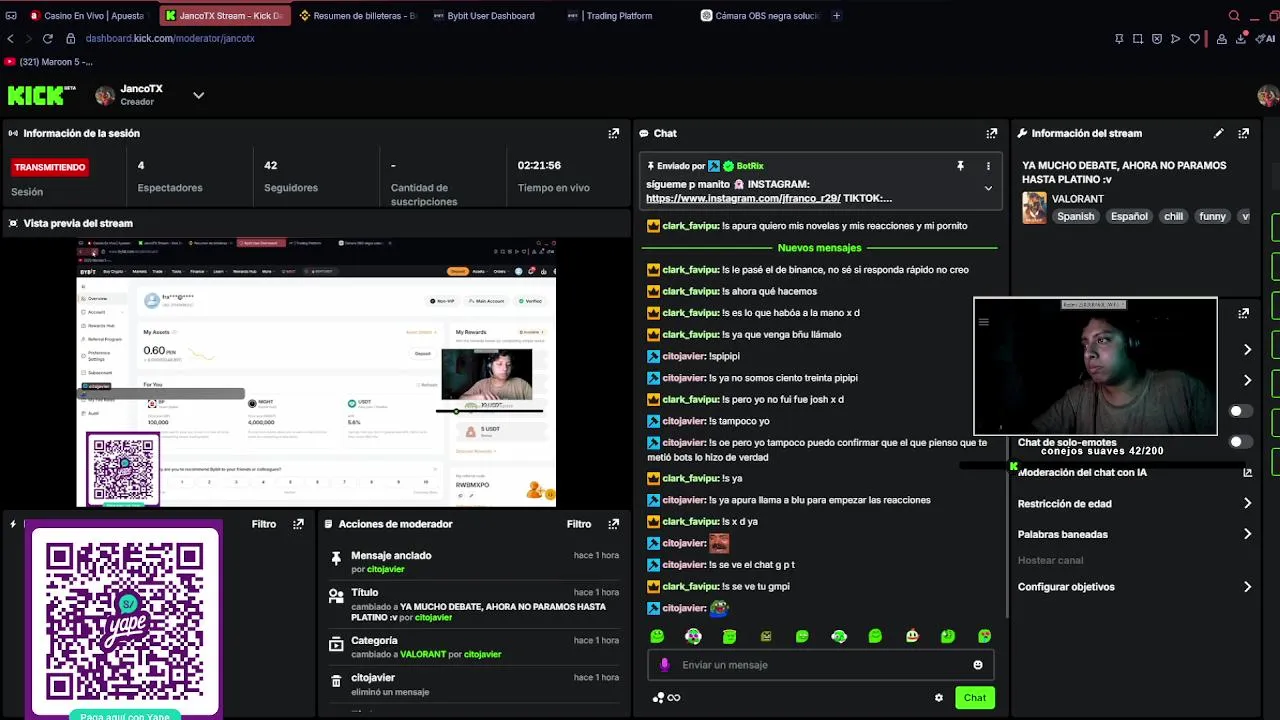Open the browser's pinboard pin icon
The width and height of the screenshot is (1280, 720).
(1119, 39)
